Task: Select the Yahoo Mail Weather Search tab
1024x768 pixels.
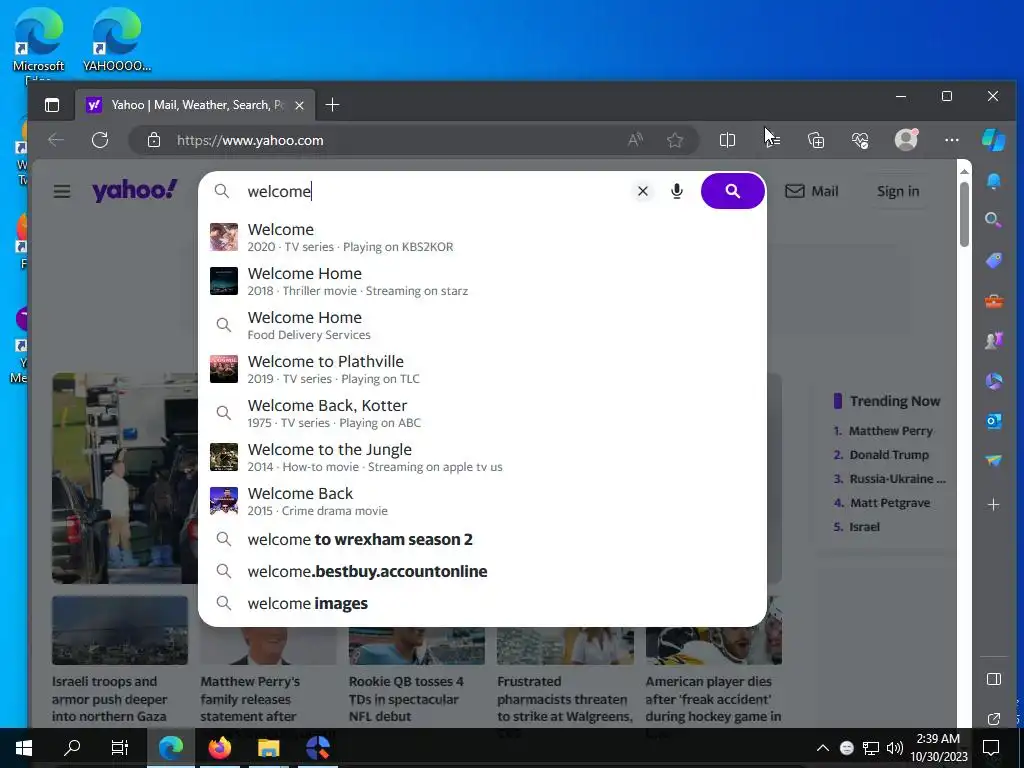Action: 195,105
